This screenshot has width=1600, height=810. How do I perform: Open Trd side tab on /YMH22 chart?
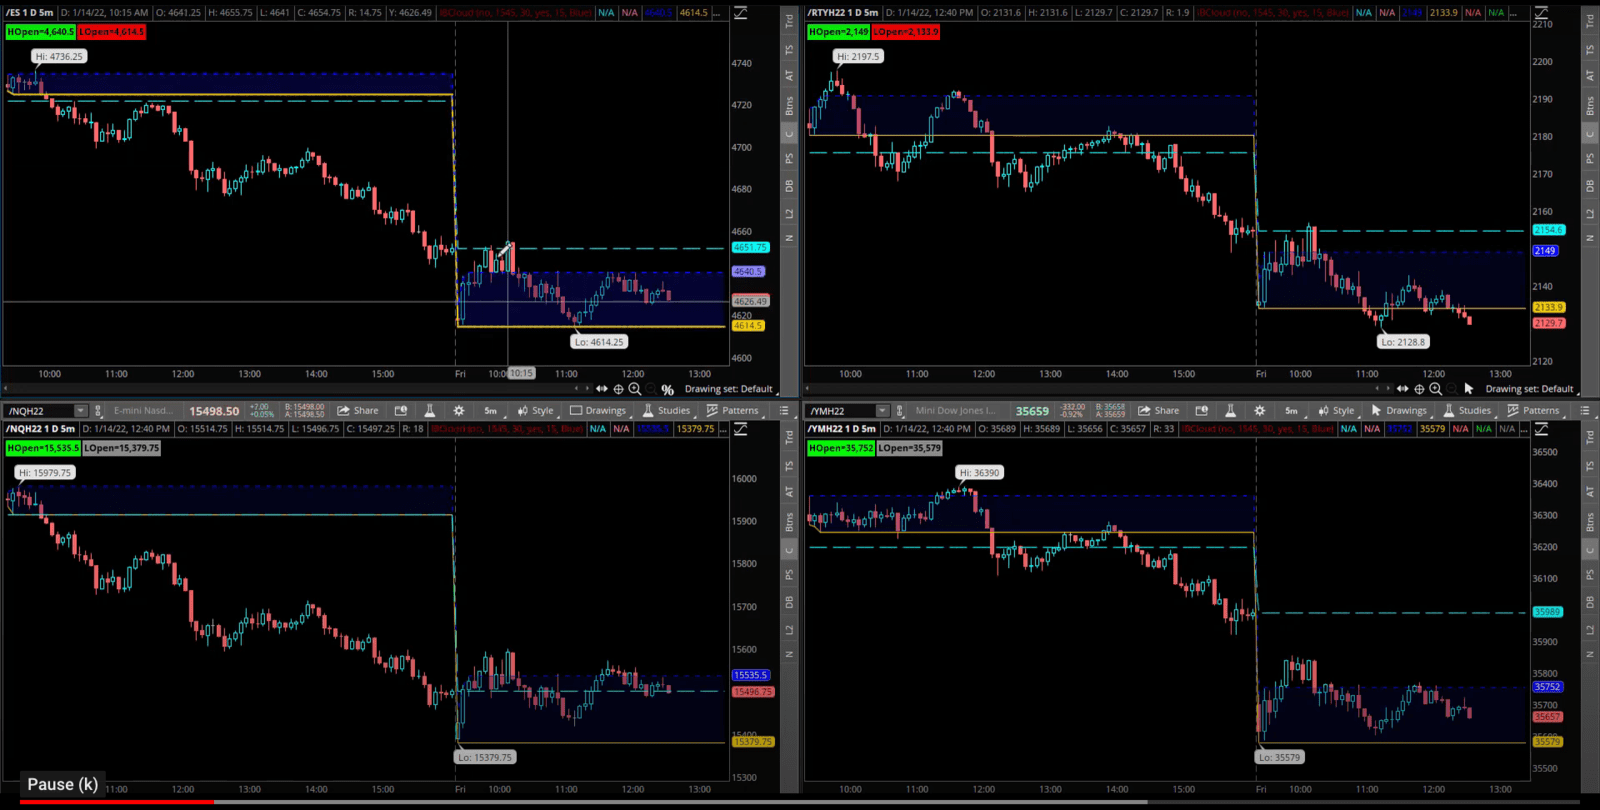[1590, 436]
